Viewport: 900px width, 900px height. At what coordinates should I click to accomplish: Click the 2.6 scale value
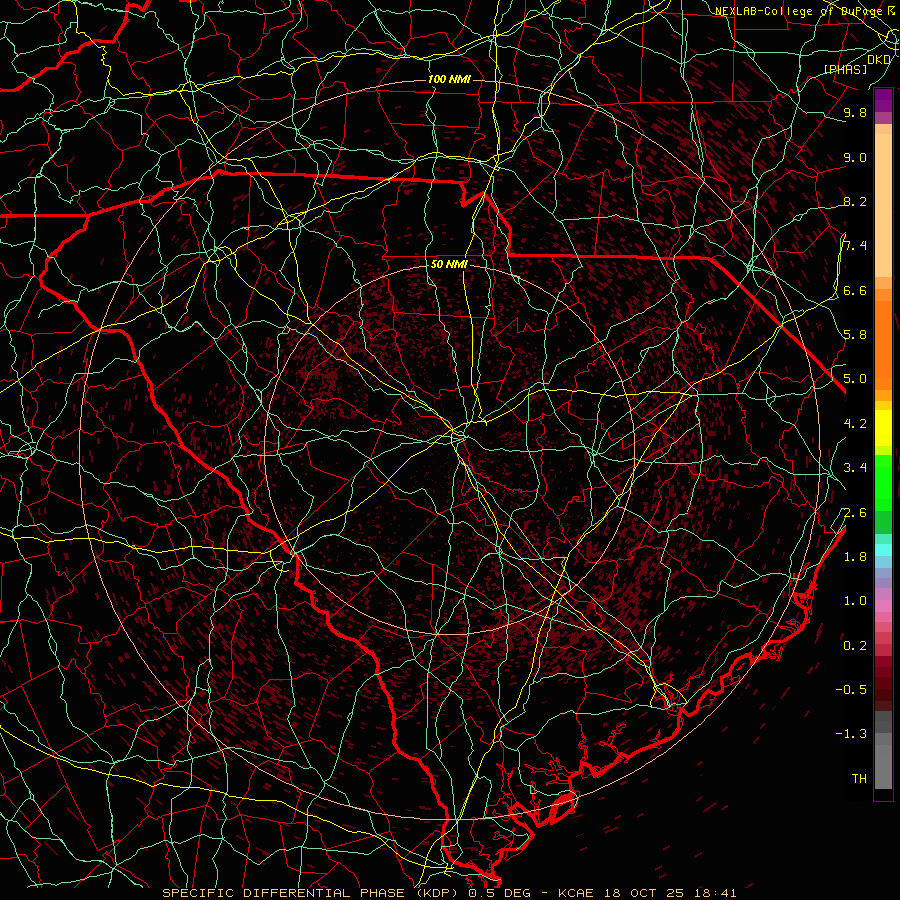click(x=855, y=513)
